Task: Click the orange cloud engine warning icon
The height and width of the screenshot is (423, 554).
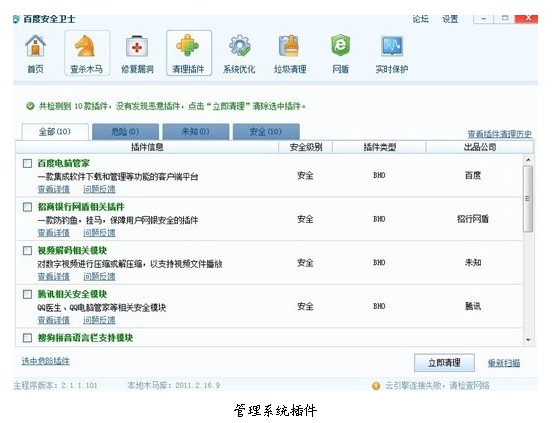Action: [x=376, y=386]
